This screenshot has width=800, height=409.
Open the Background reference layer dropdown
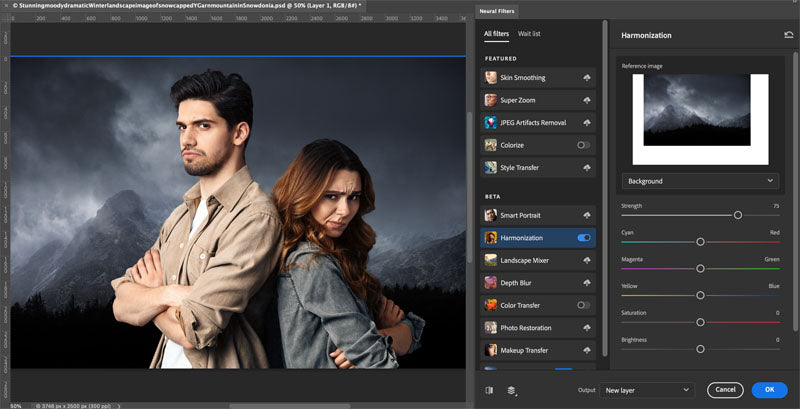pos(700,181)
